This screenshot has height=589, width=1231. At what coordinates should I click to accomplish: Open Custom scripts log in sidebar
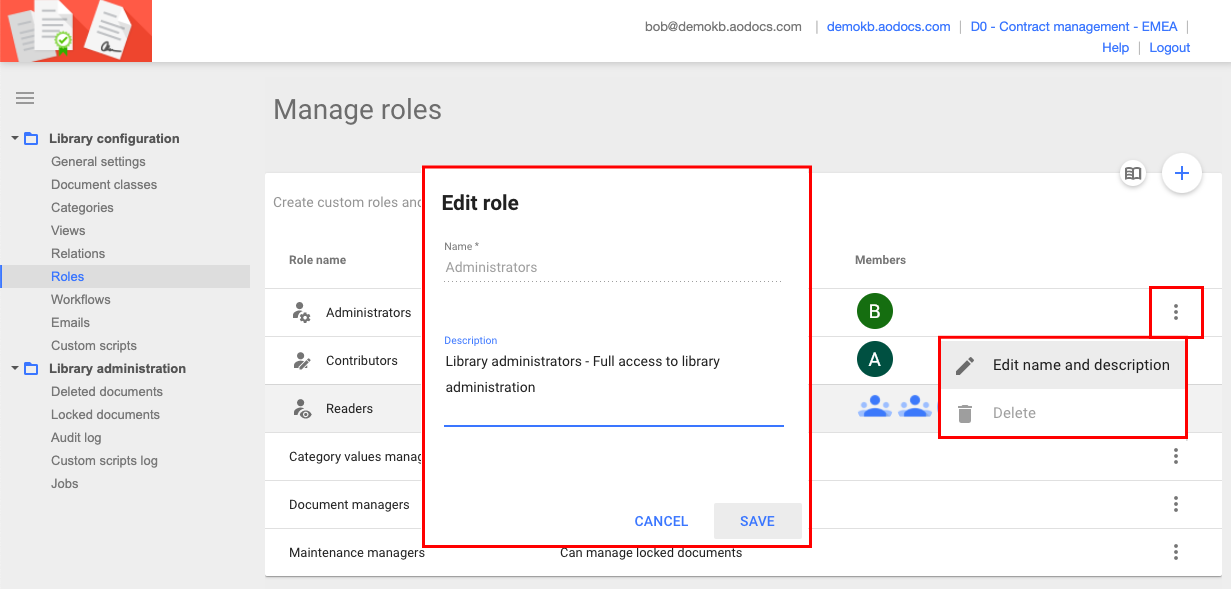click(x=104, y=461)
